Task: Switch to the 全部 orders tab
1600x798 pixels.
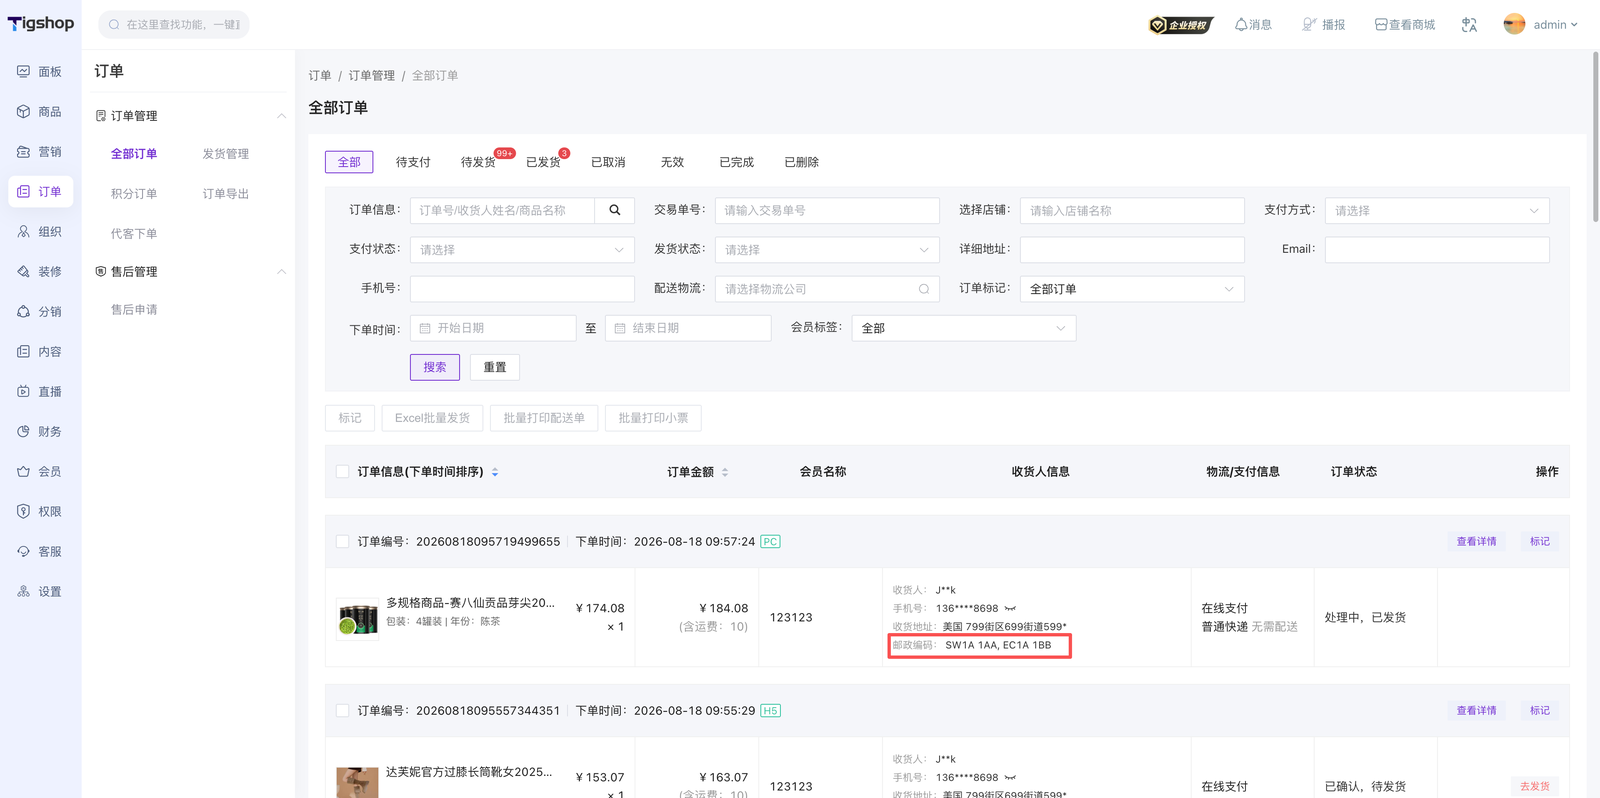Action: pos(349,162)
